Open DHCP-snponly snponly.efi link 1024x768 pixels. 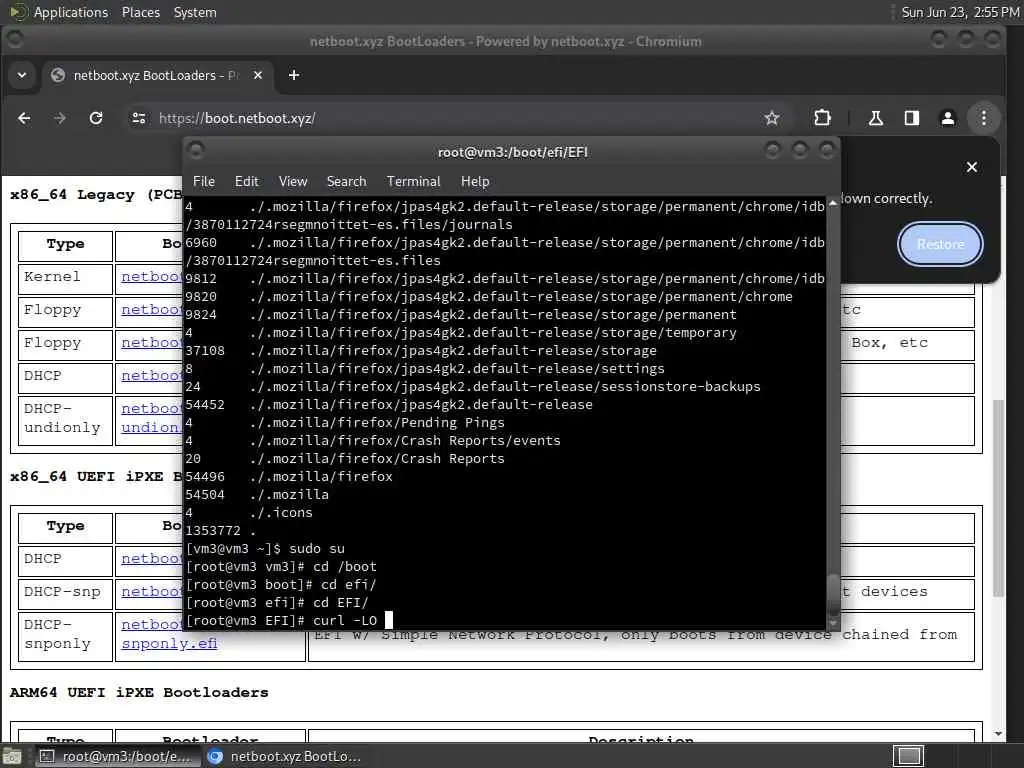point(169,643)
